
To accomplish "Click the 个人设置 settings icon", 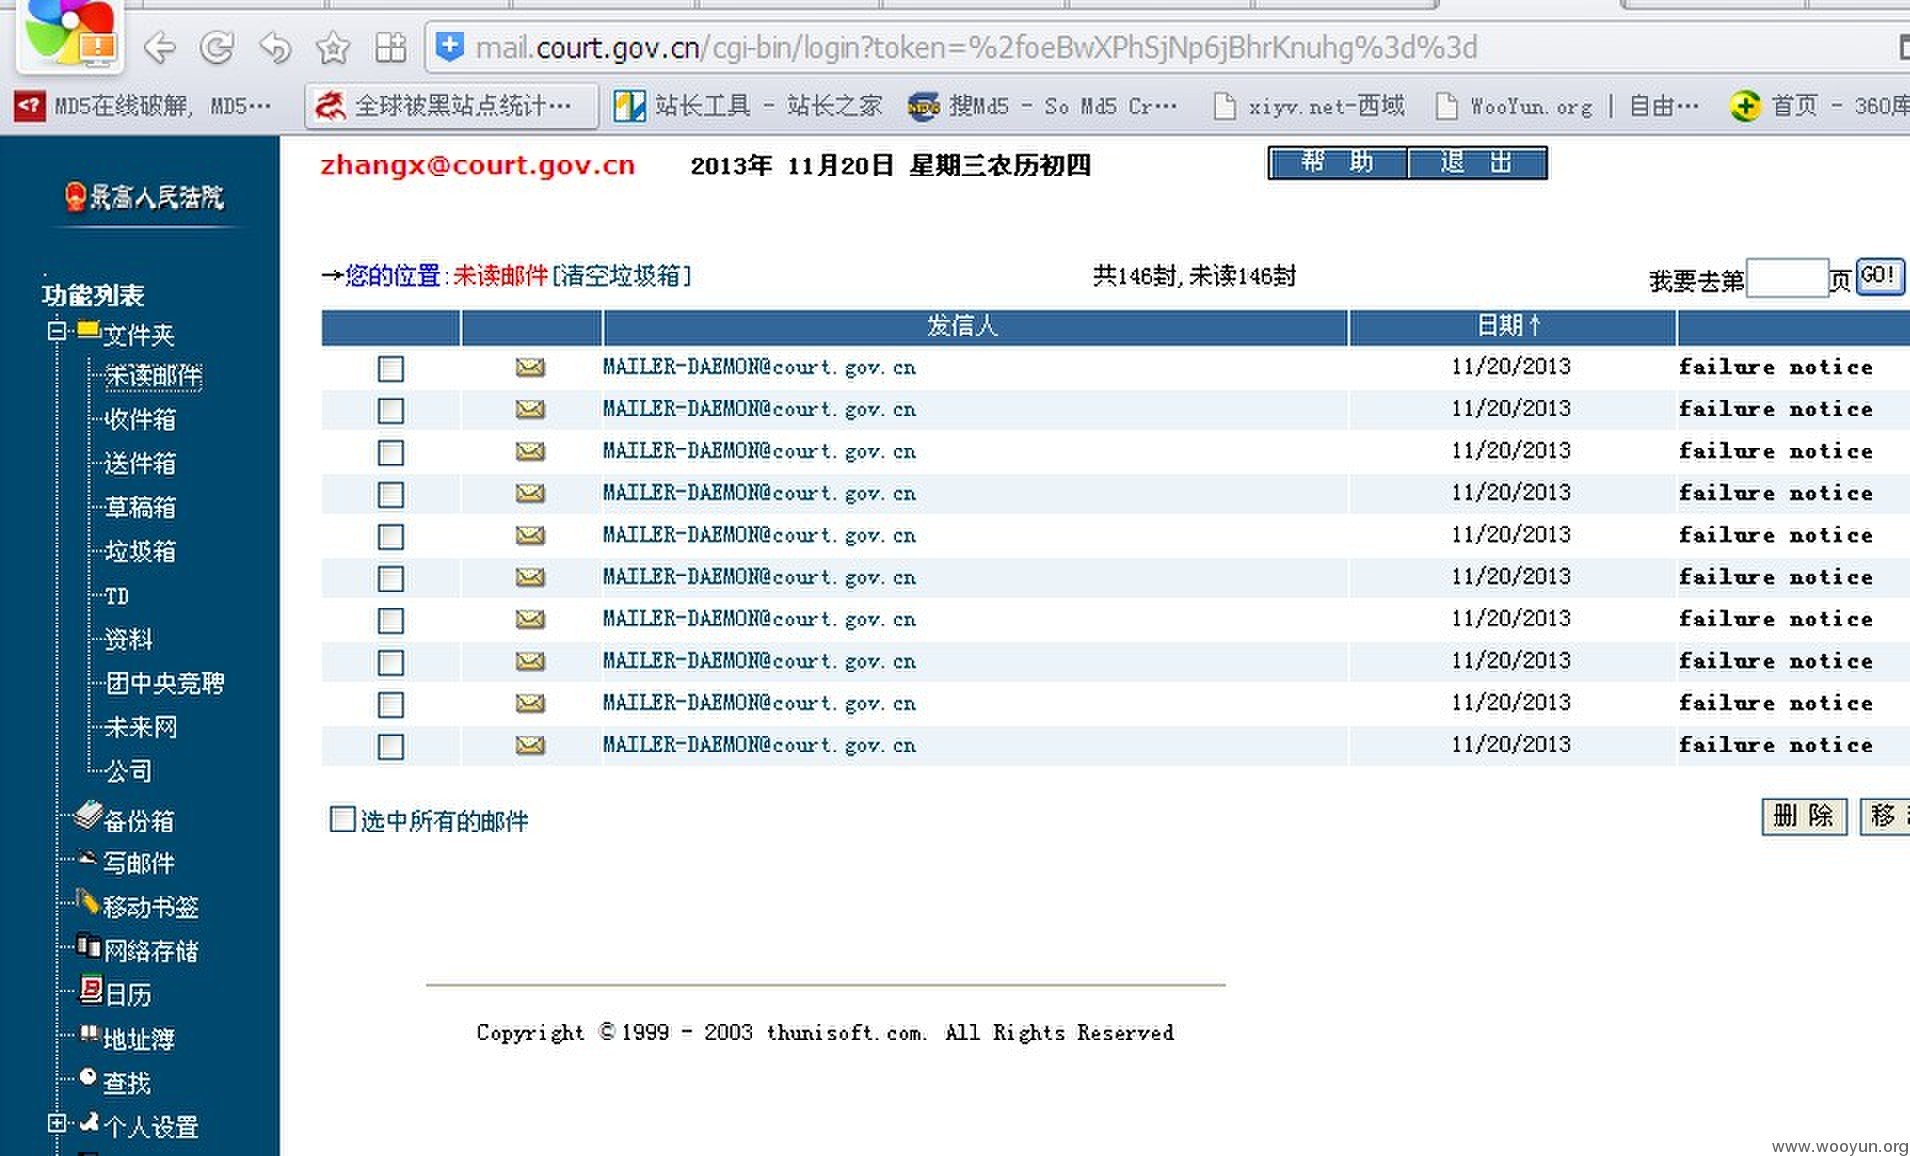I will click(89, 1122).
